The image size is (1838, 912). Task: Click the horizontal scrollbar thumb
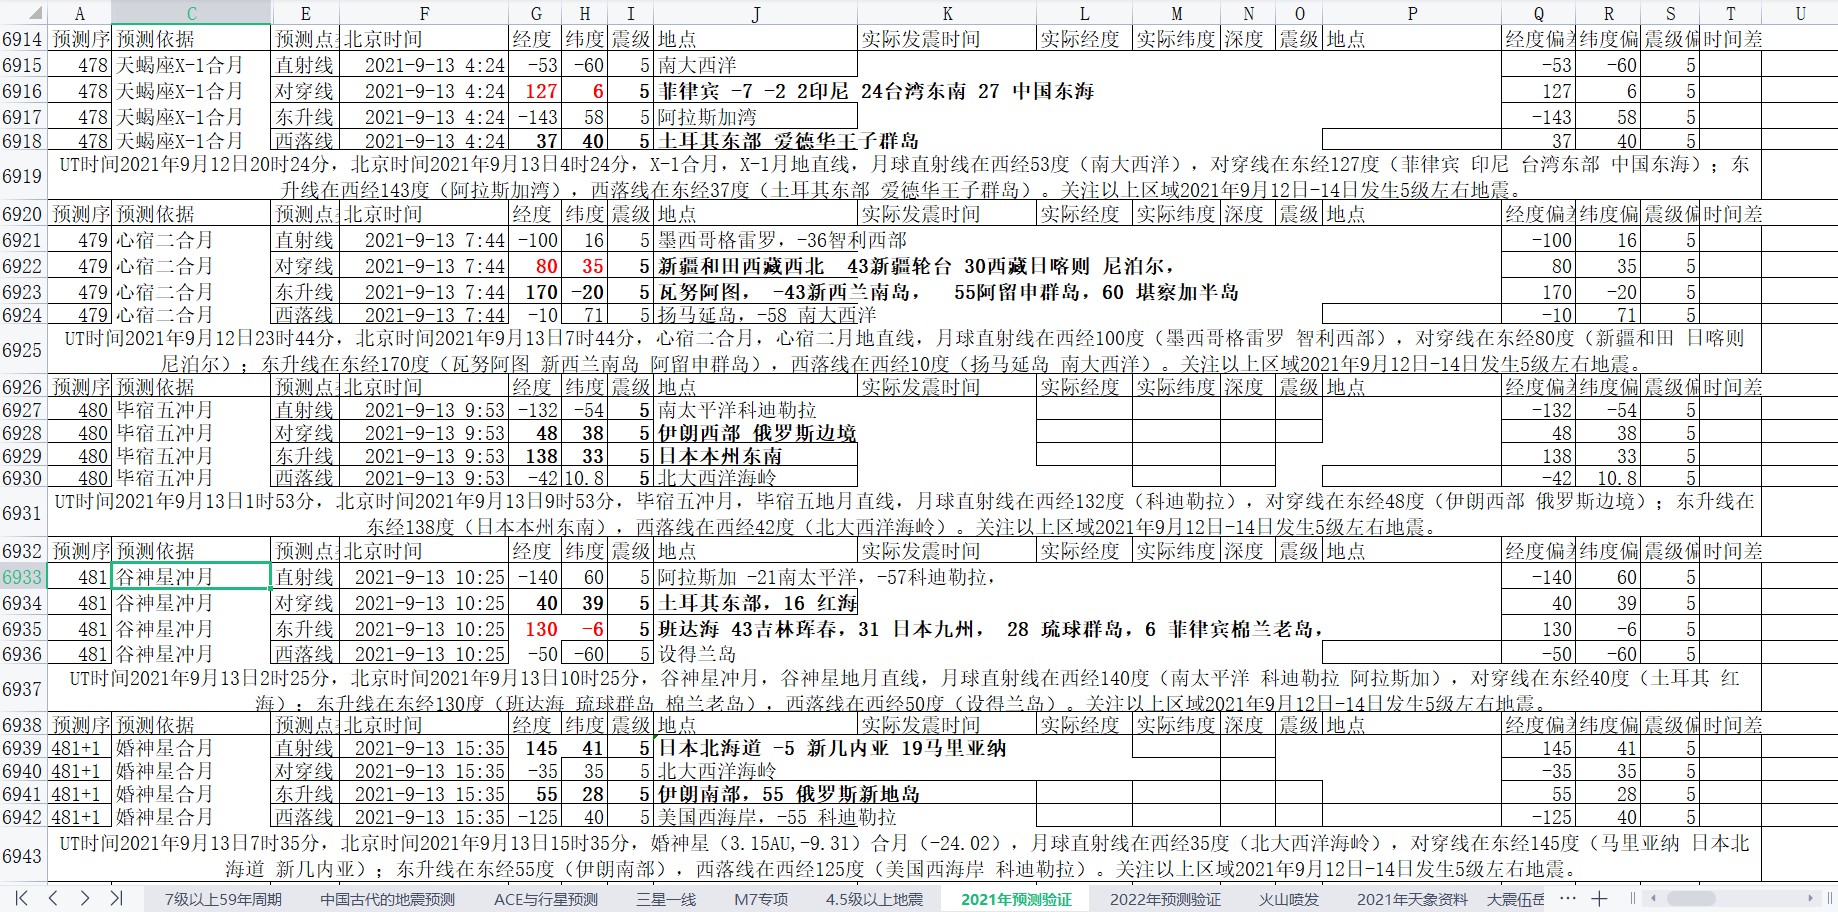(1691, 898)
